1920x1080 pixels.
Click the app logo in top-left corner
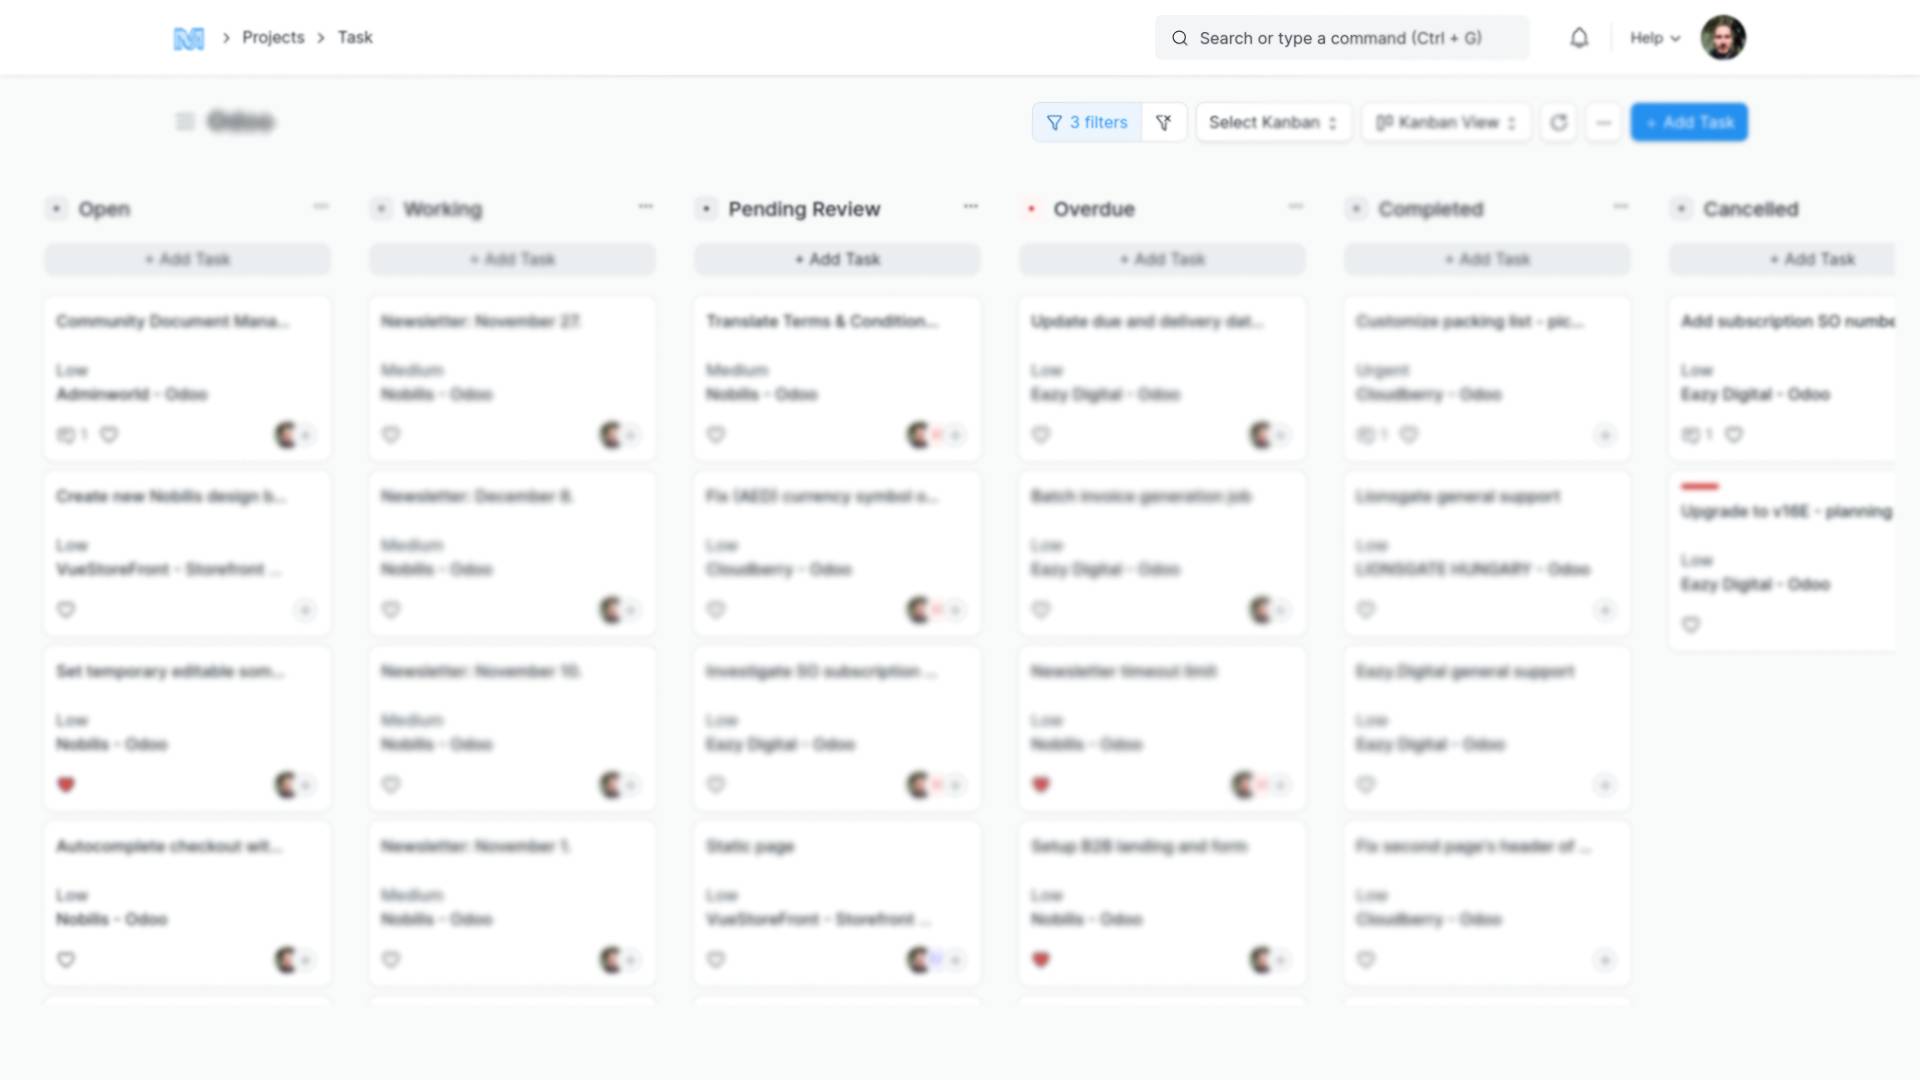[x=189, y=37]
